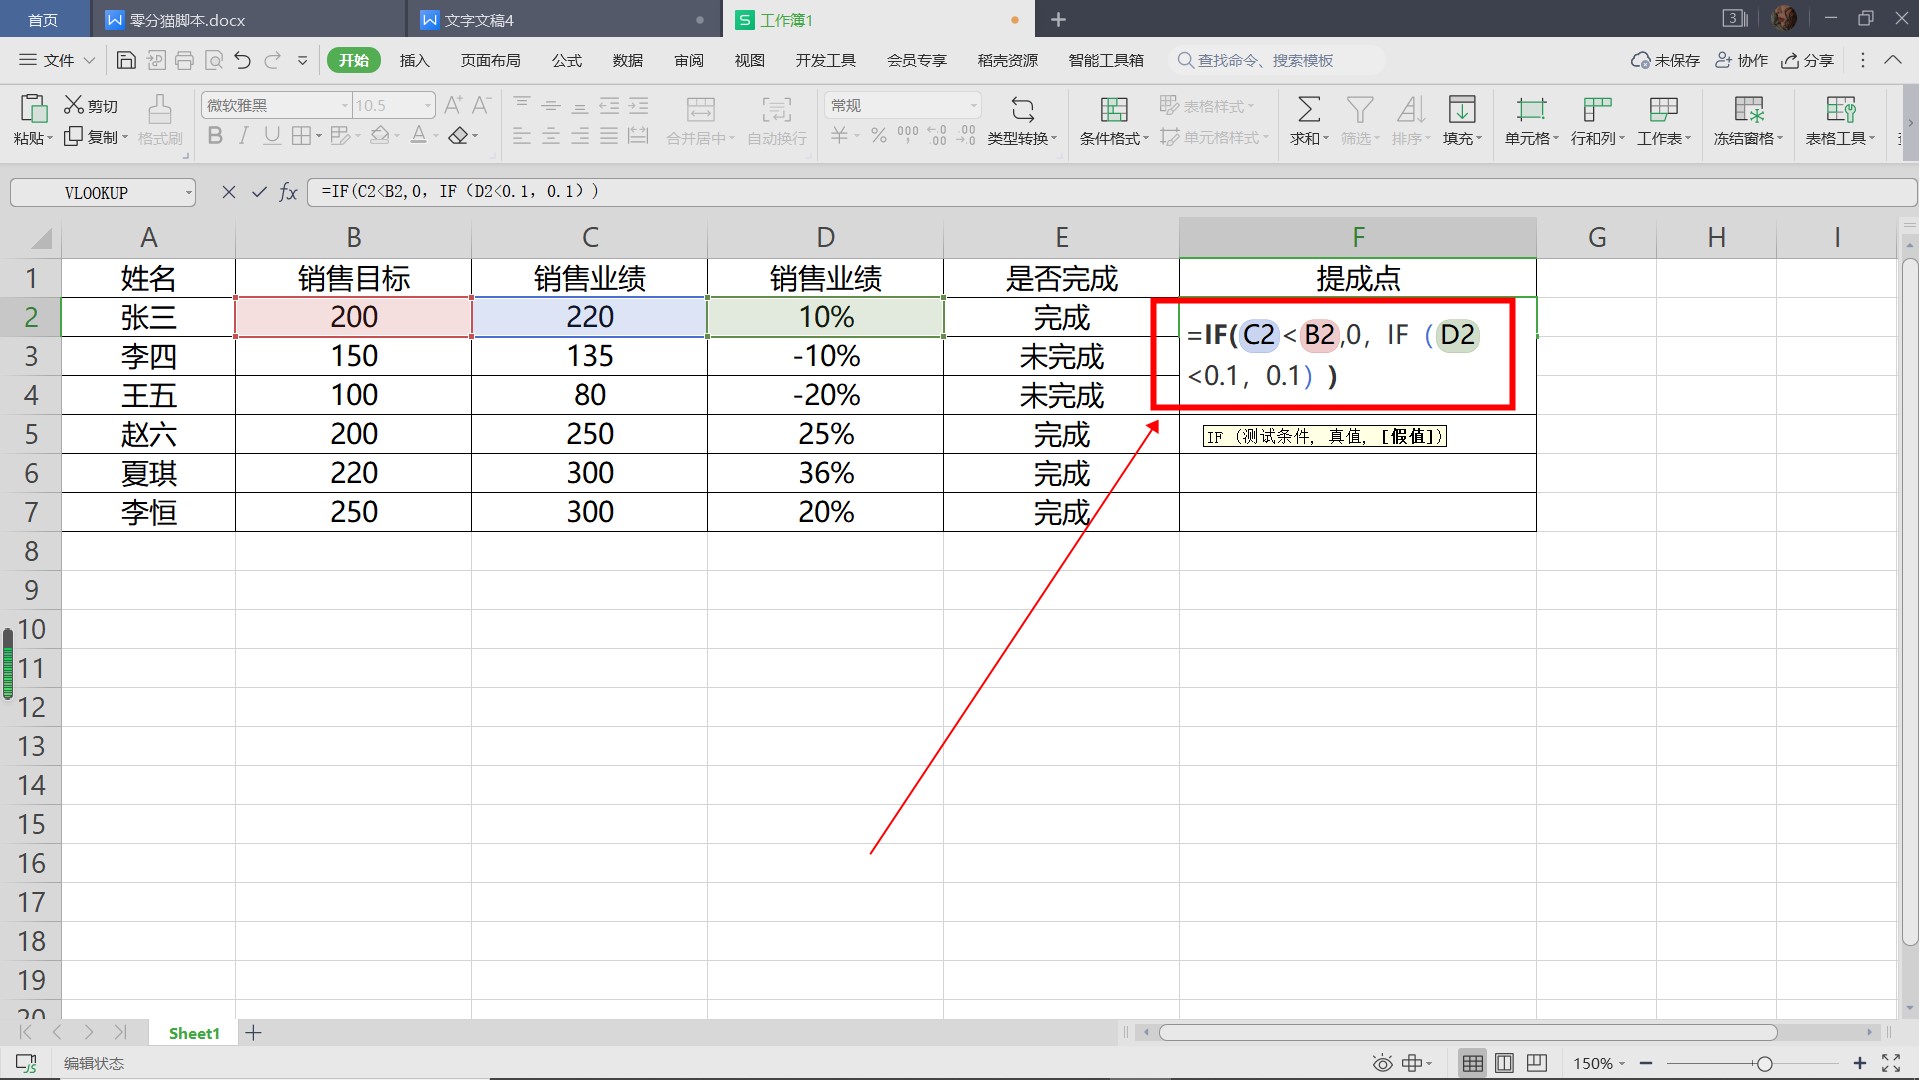
Task: Toggle bold formatting button
Action: point(215,136)
